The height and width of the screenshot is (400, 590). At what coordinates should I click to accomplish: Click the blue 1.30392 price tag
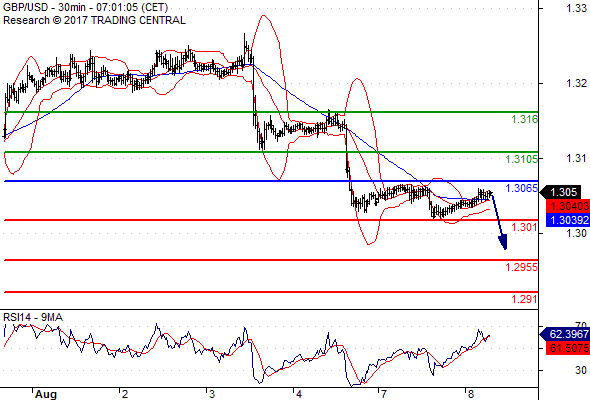tap(567, 220)
